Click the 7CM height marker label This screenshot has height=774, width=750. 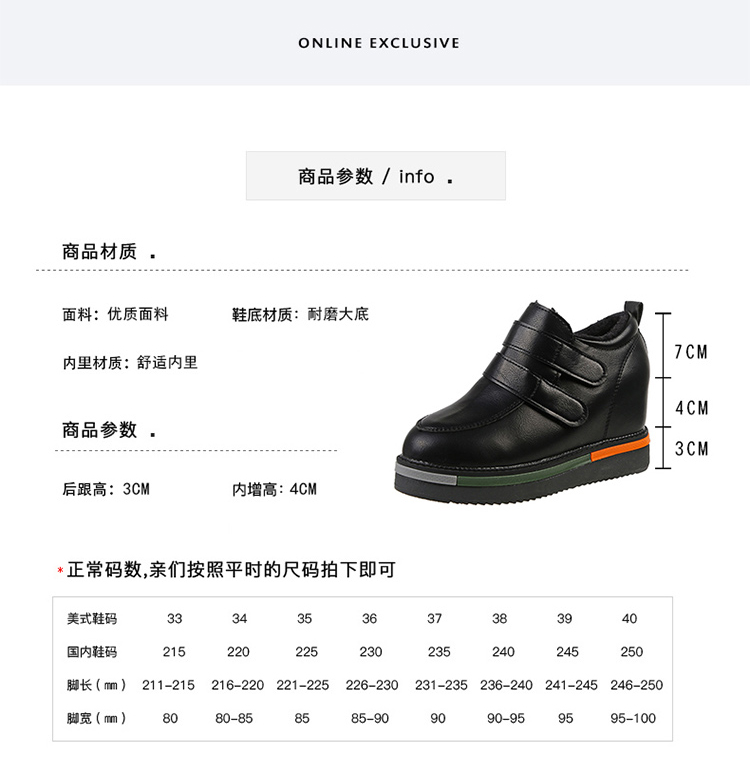click(x=691, y=352)
